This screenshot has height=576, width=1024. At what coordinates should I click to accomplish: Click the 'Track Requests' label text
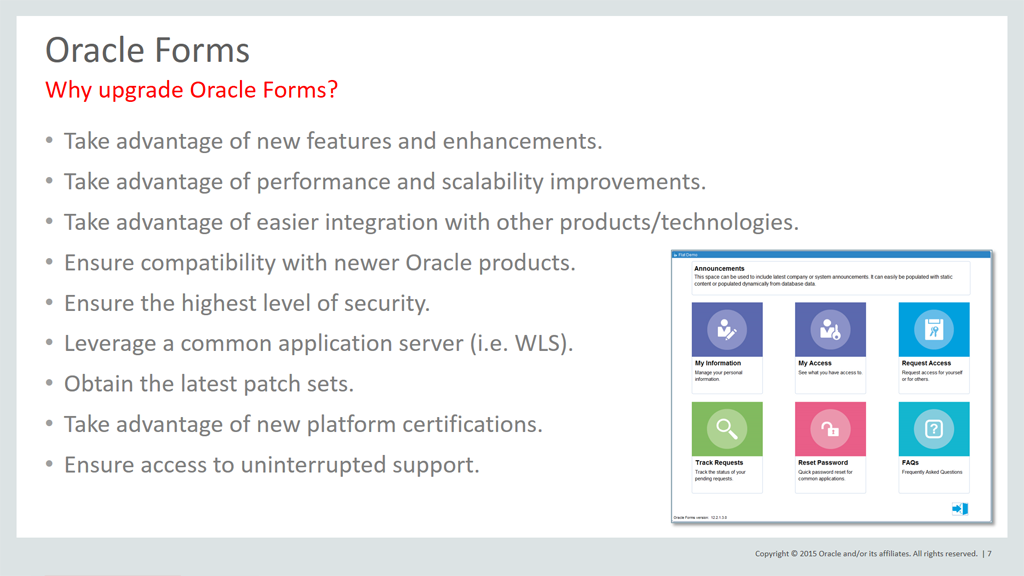point(719,462)
